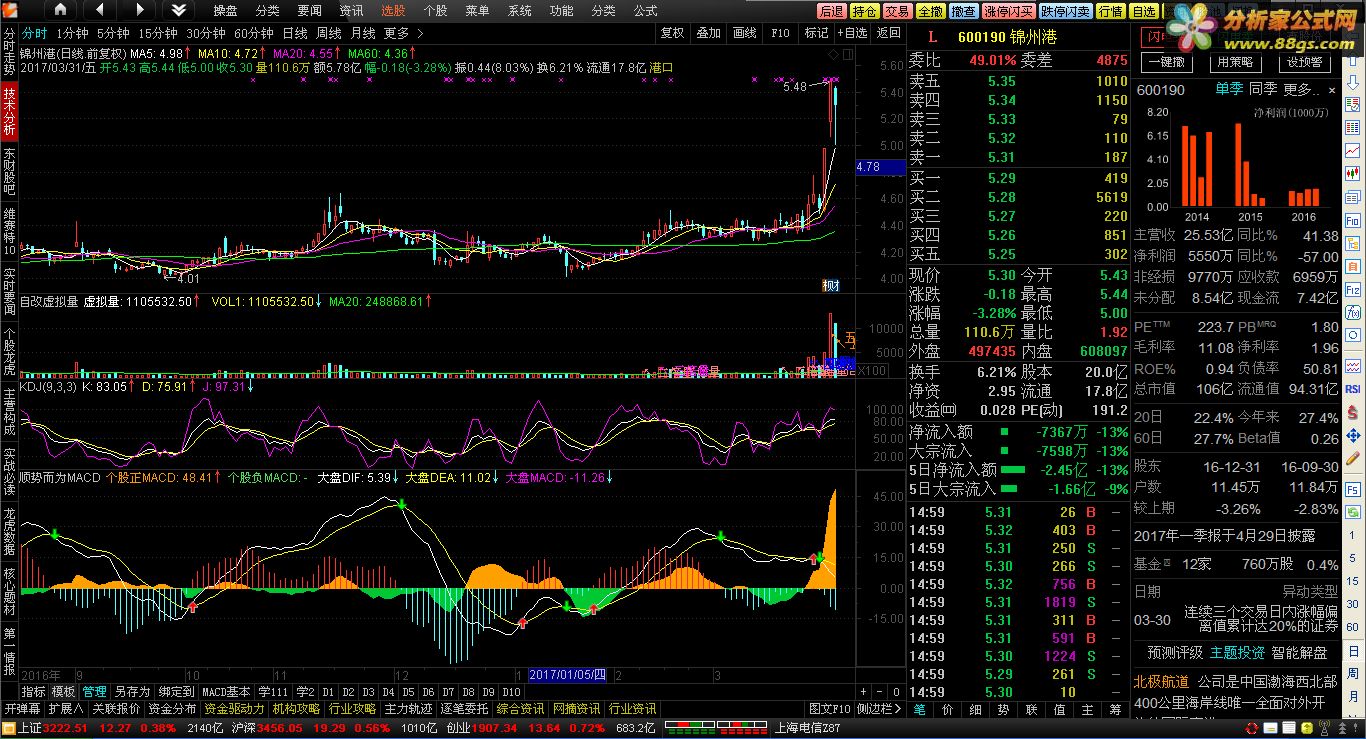Select the D10 template tab
1366x739 pixels.
tap(511, 691)
